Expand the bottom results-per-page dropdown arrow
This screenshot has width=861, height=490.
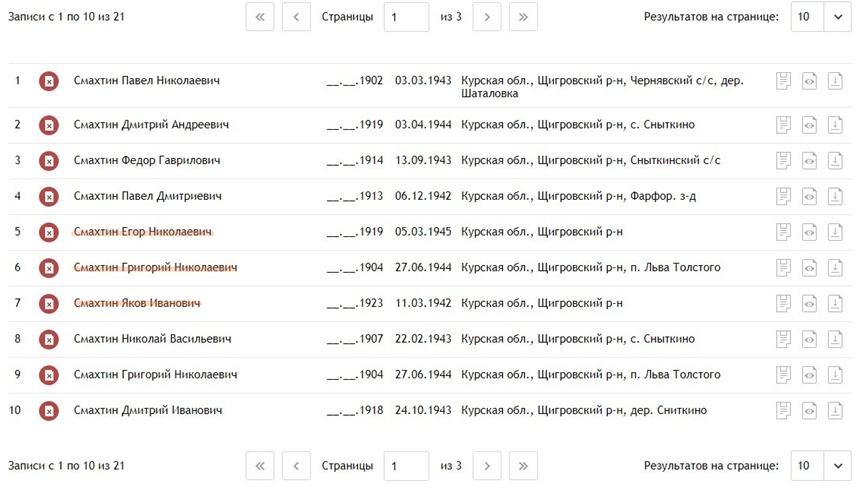click(838, 466)
